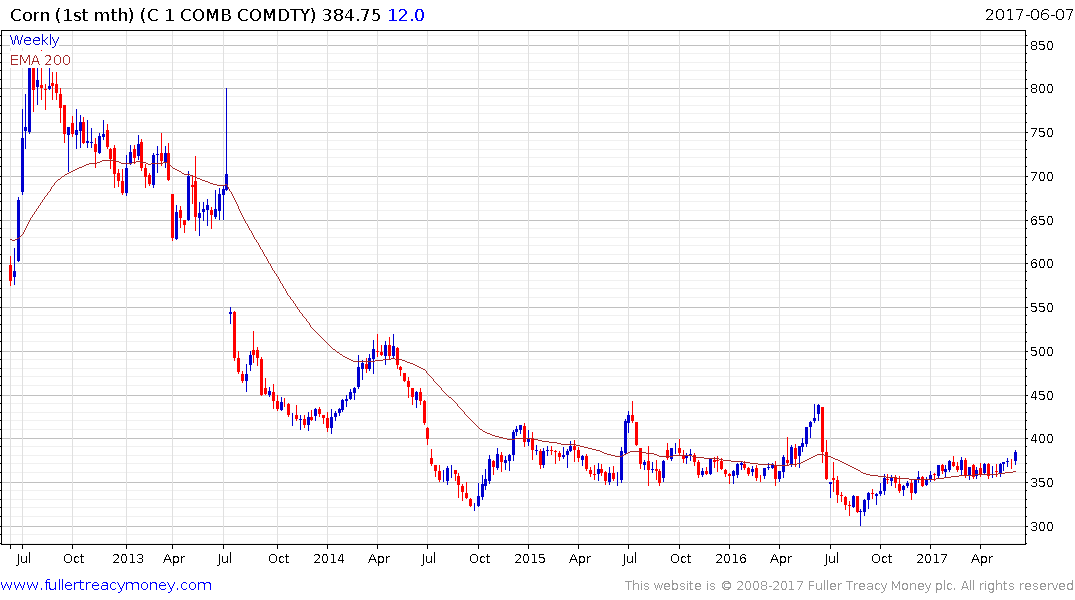The image size is (1075, 600).
Task: Click the 'Weekly' interval label
Action: click(x=34, y=40)
